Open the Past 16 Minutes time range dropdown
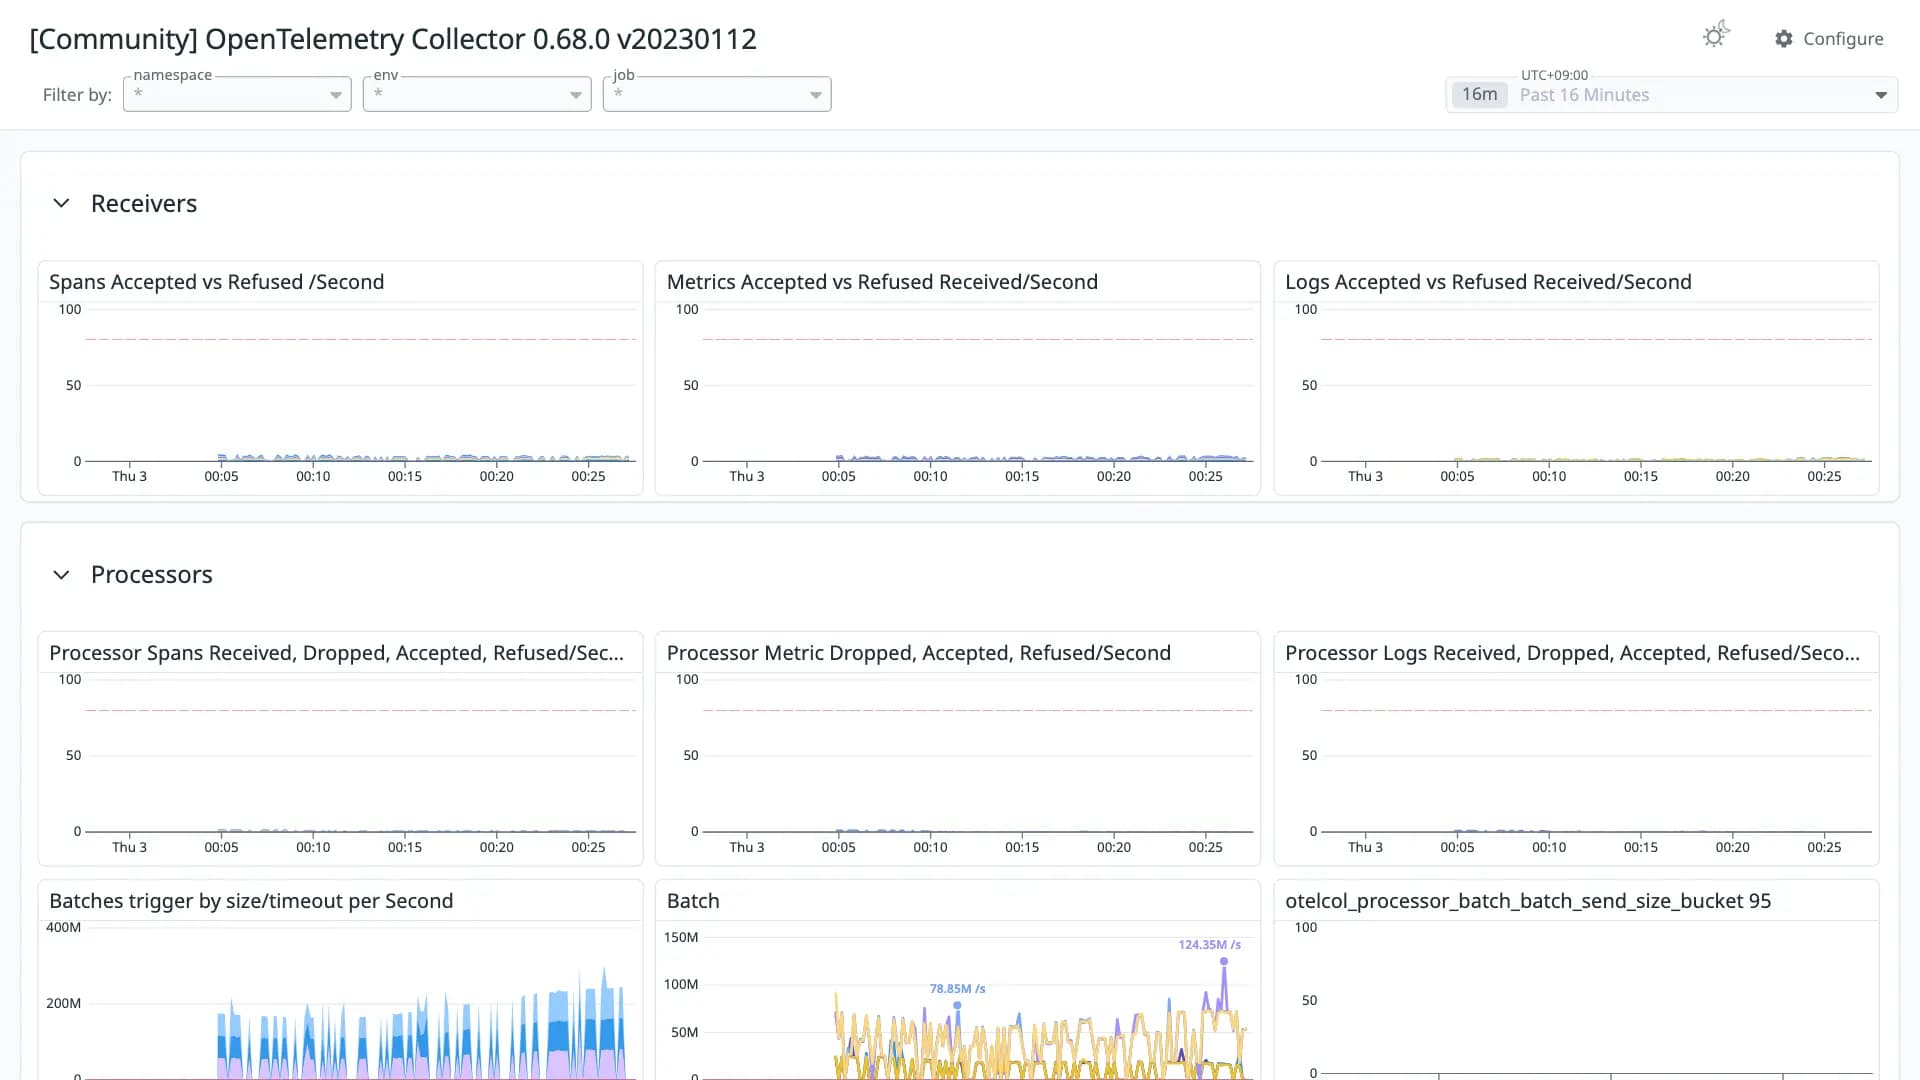The image size is (1920, 1080). 1672,95
